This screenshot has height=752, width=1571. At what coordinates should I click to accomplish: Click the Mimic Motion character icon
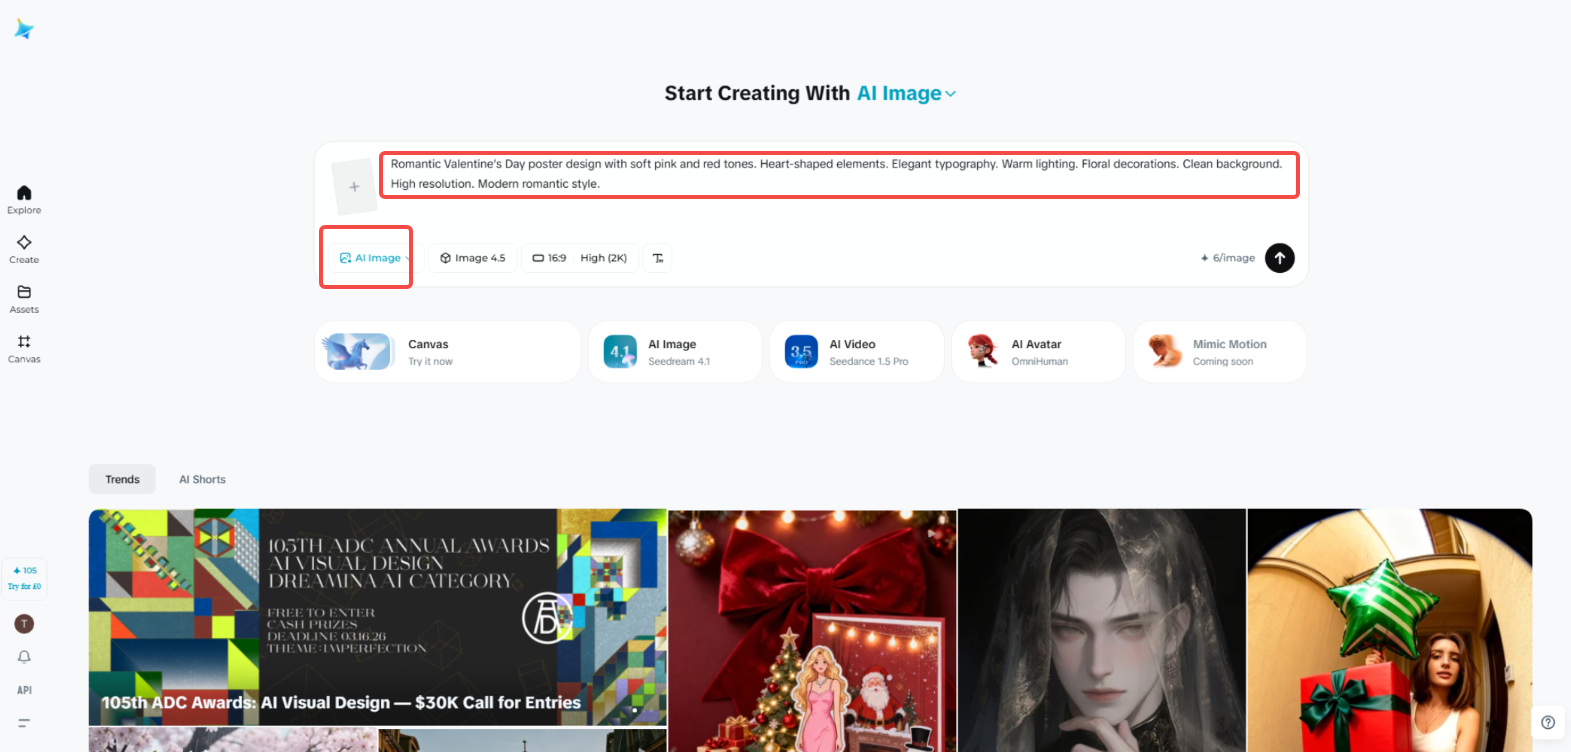point(1164,352)
